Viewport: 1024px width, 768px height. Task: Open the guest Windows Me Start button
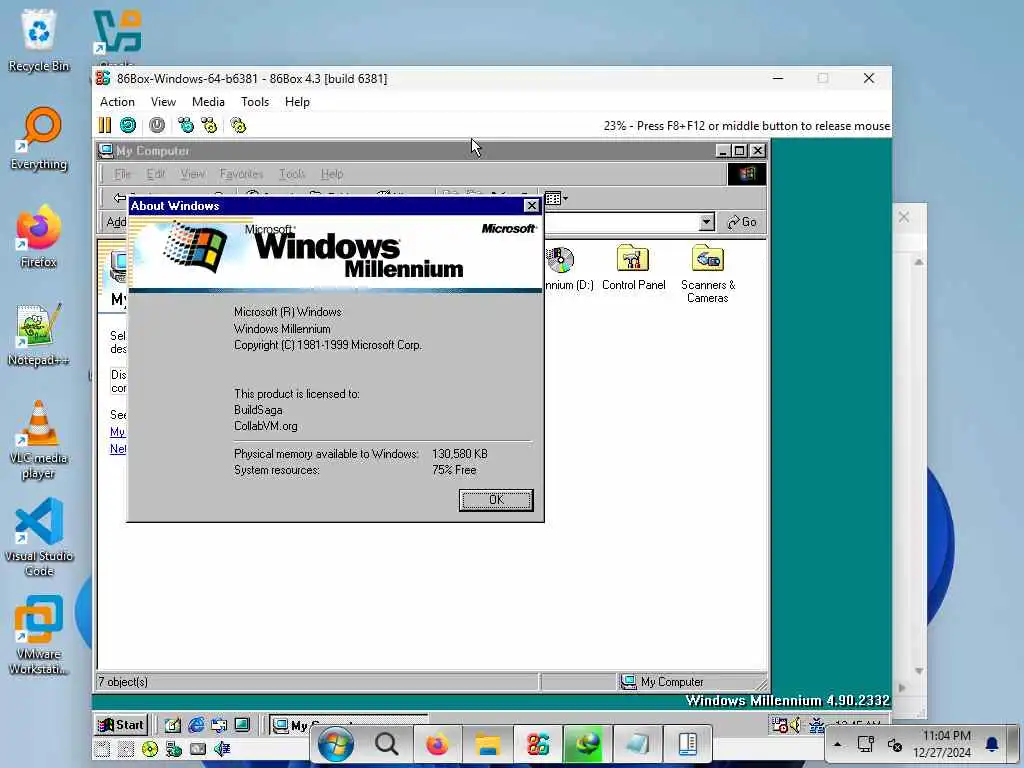[121, 725]
